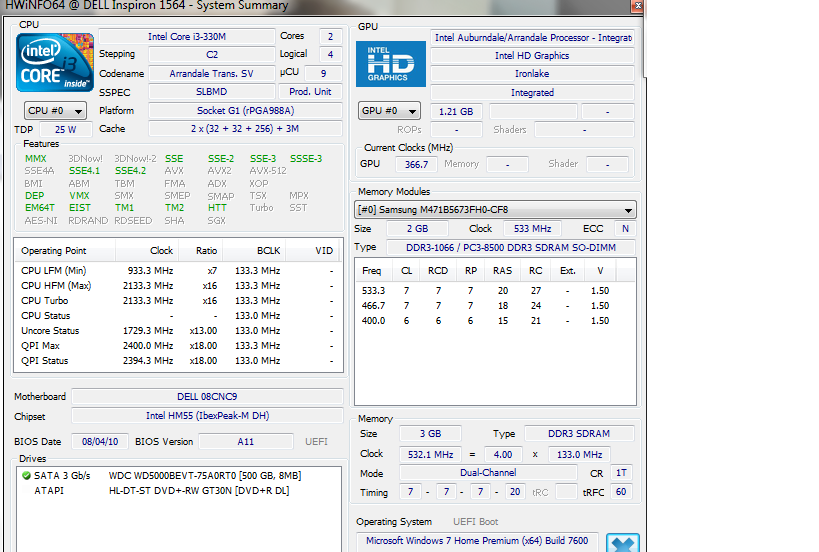Image resolution: width=819 pixels, height=552 pixels.
Task: Click the Prod. Unit field
Action: point(310,92)
